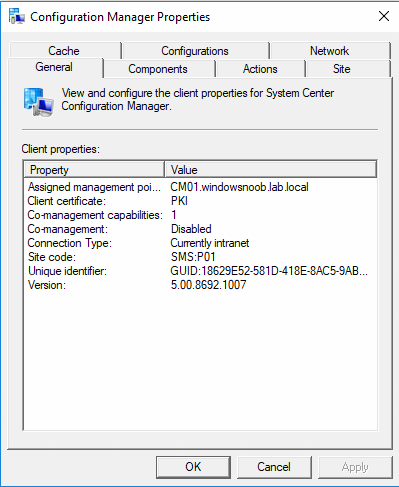
Task: Select the Assigned management point row
Action: point(200,187)
